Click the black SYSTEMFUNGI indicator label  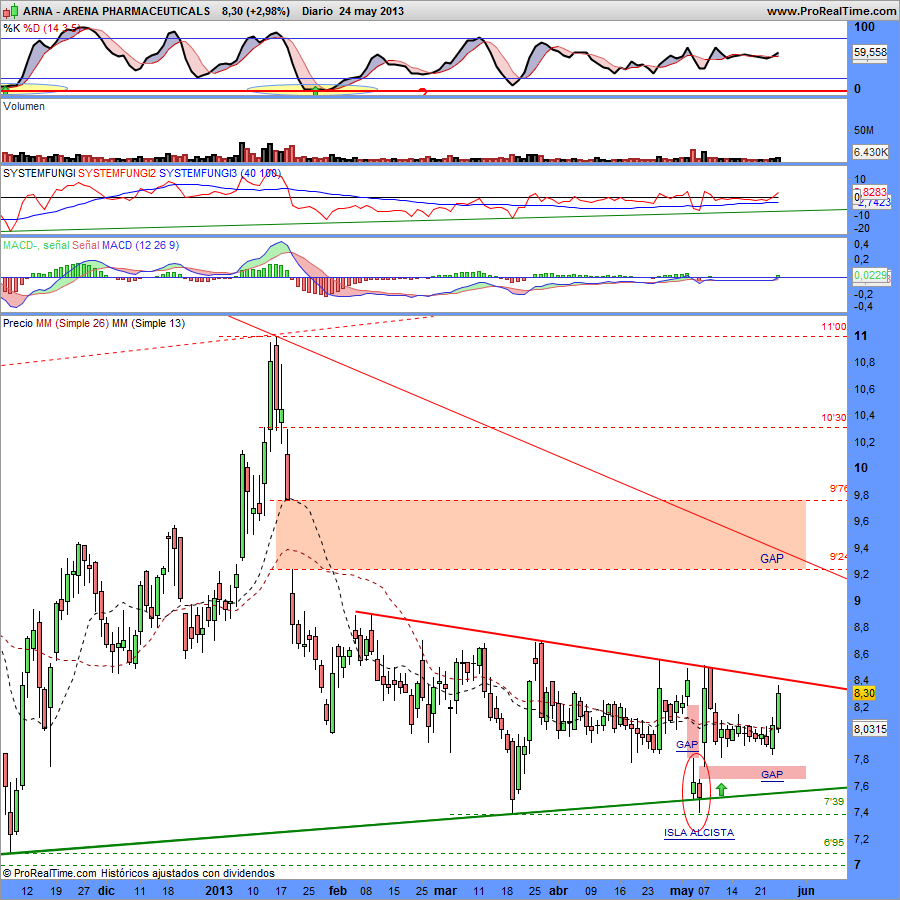click(39, 173)
